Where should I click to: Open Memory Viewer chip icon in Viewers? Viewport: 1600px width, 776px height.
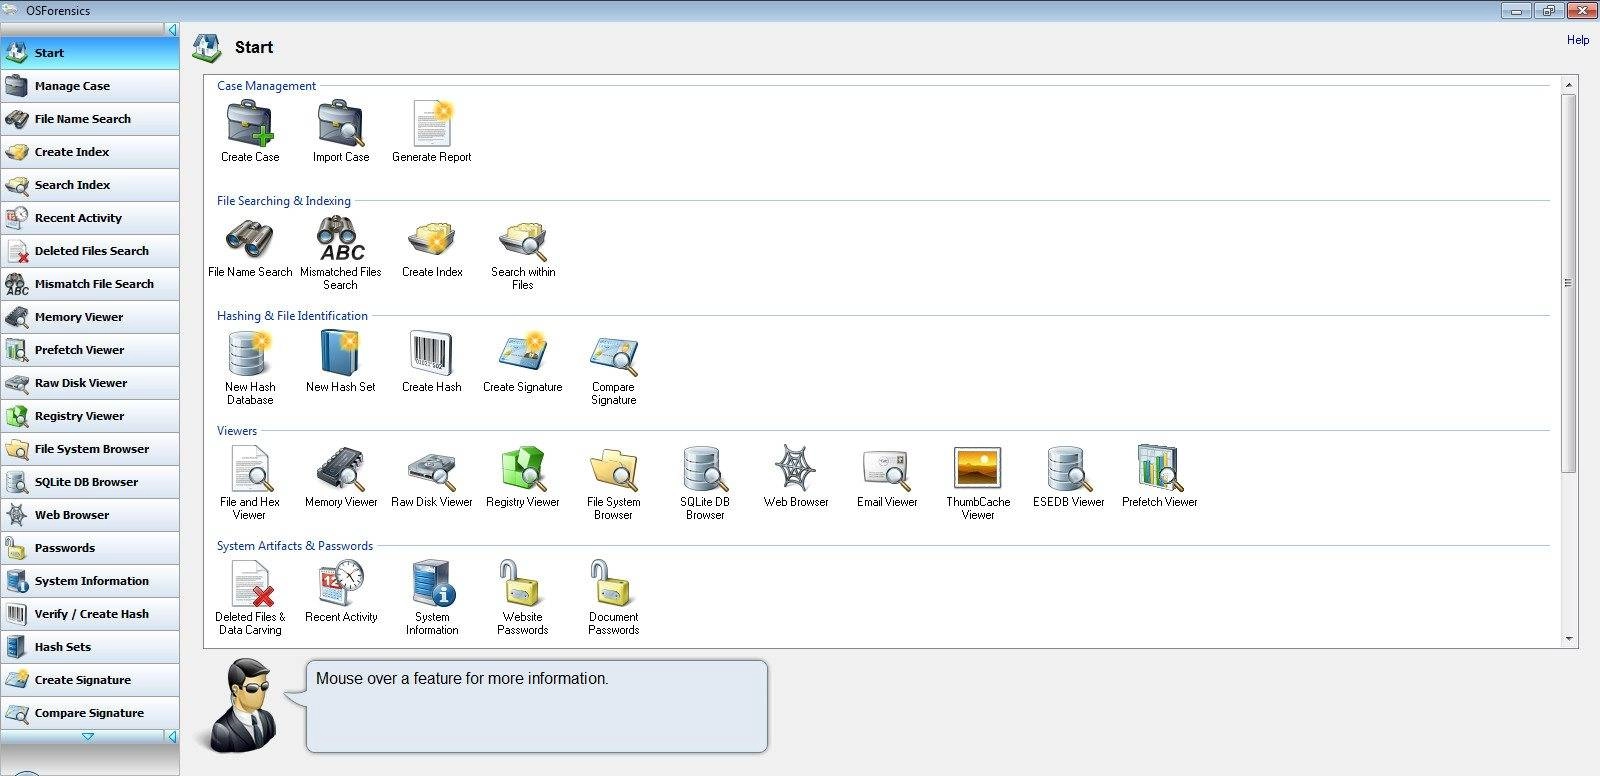pos(341,468)
